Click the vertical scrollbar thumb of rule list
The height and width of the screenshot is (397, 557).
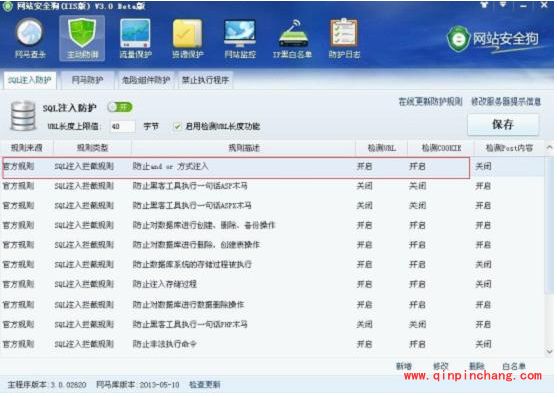tap(550, 225)
